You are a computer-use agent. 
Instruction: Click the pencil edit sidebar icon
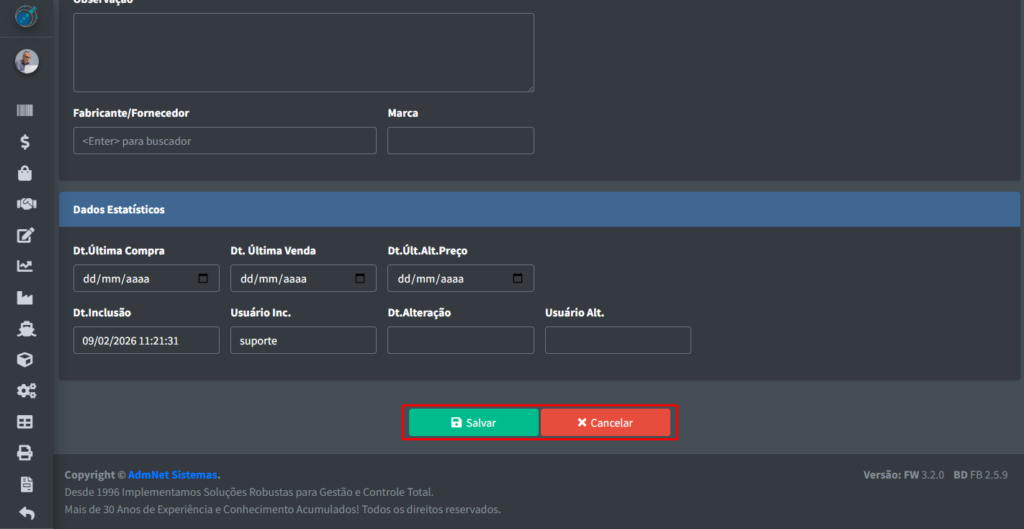pos(26,235)
